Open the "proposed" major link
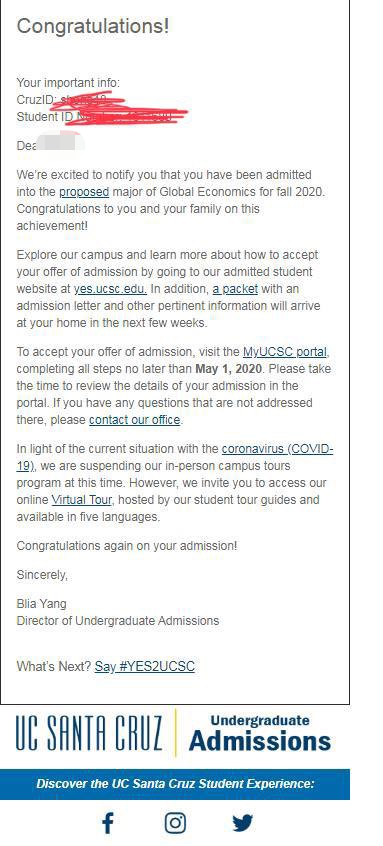The image size is (383, 846). (84, 192)
